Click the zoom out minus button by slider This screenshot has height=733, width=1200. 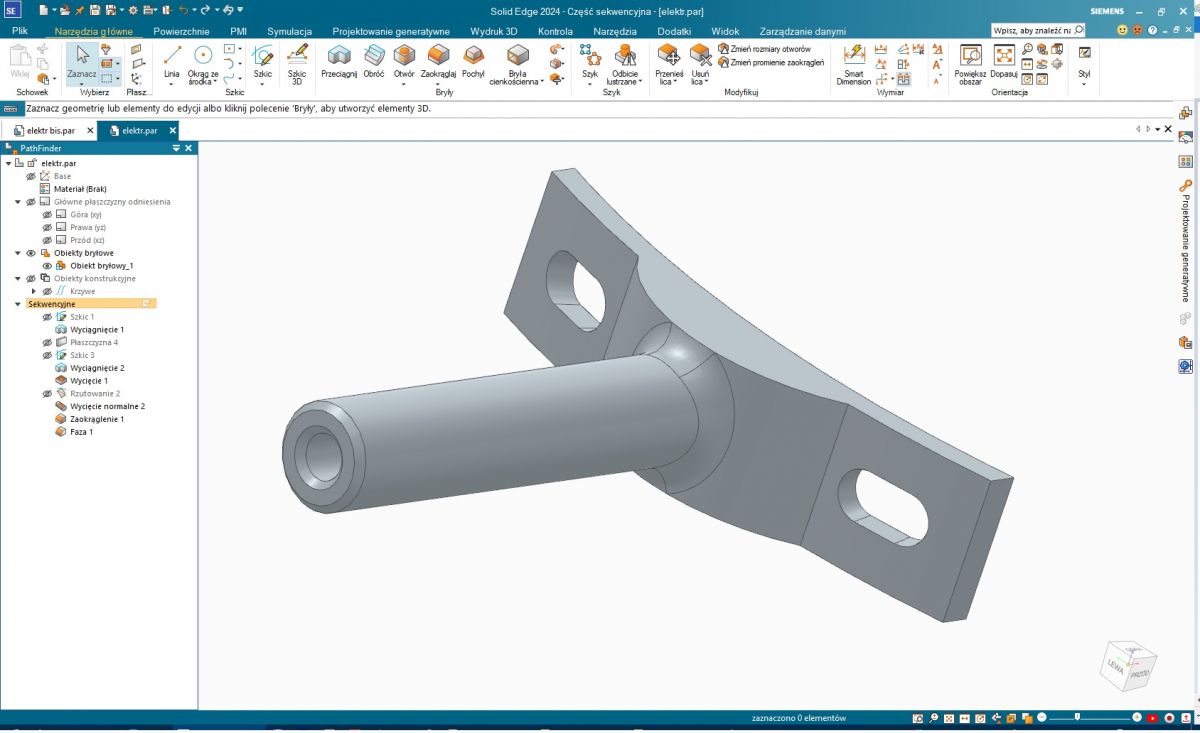click(1042, 718)
